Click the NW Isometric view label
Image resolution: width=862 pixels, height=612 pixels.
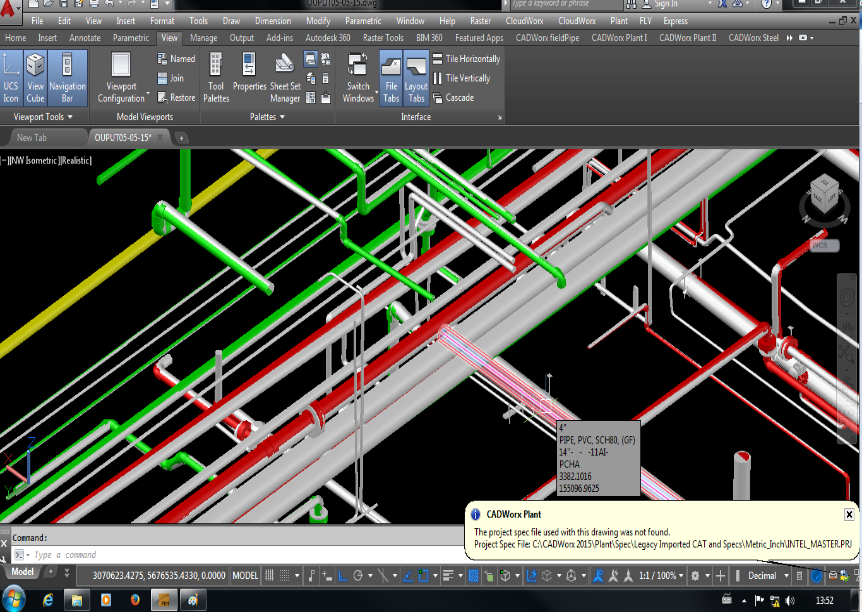(x=33, y=161)
